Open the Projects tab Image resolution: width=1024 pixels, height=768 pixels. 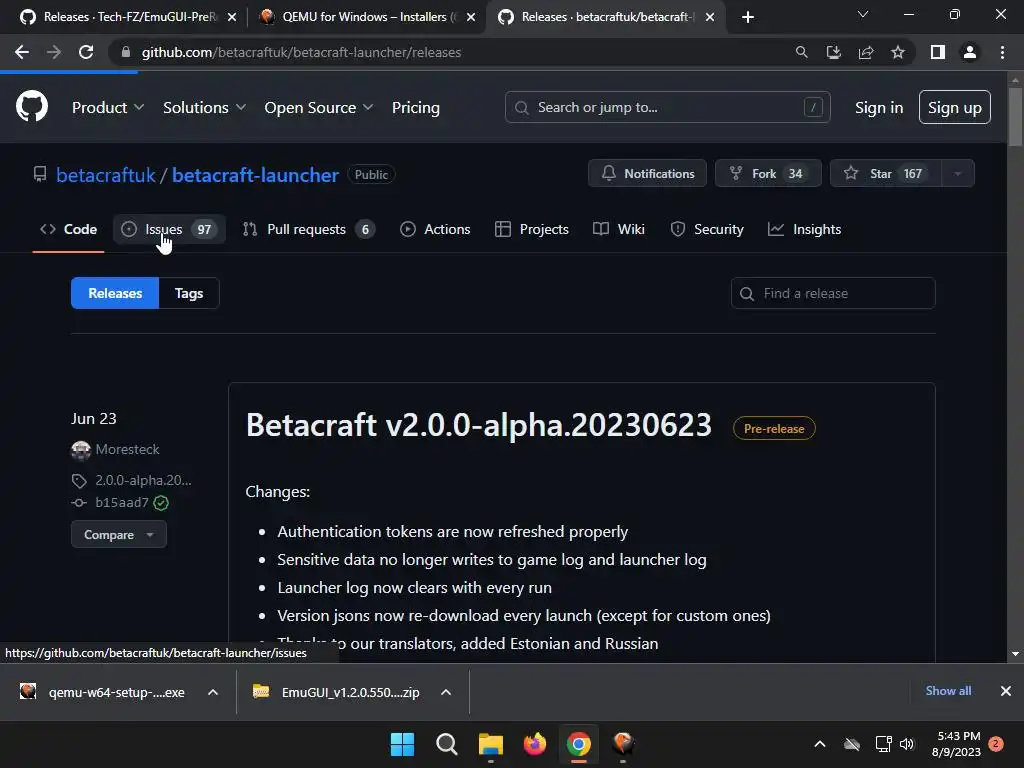pos(532,229)
